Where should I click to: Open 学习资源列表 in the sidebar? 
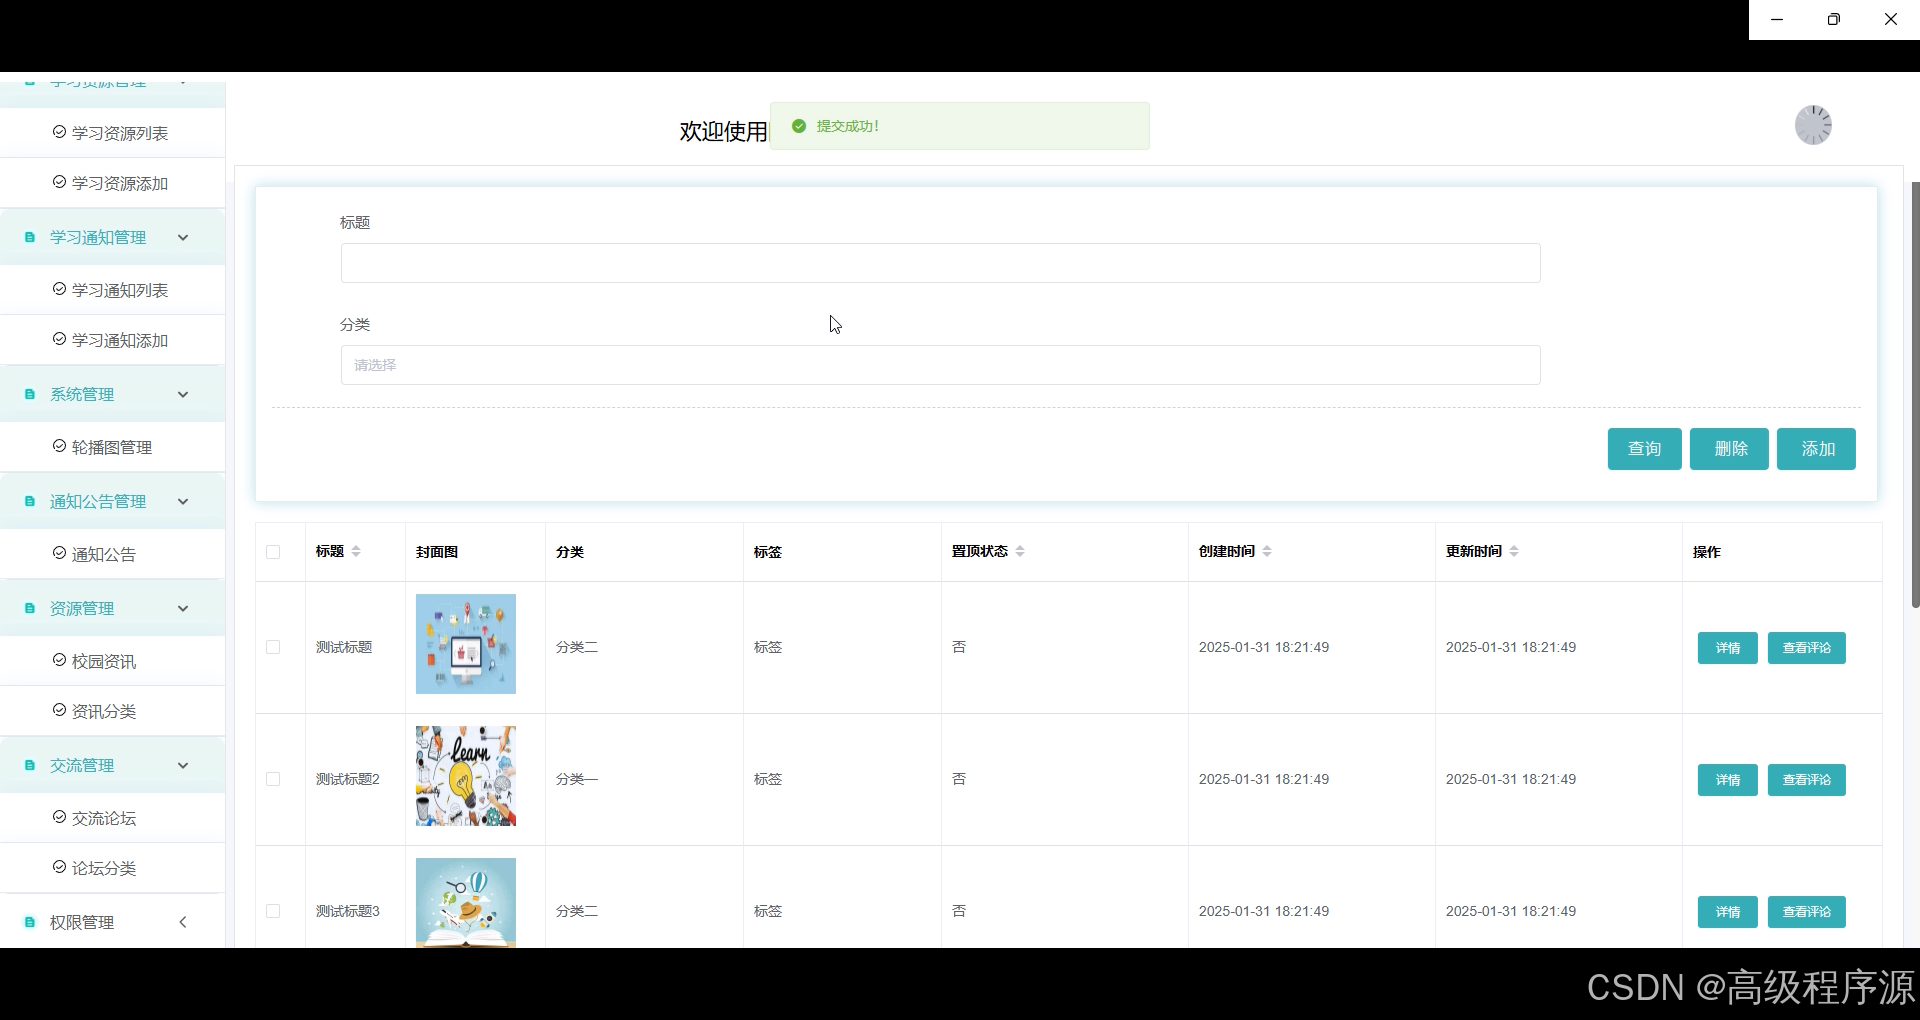(112, 133)
